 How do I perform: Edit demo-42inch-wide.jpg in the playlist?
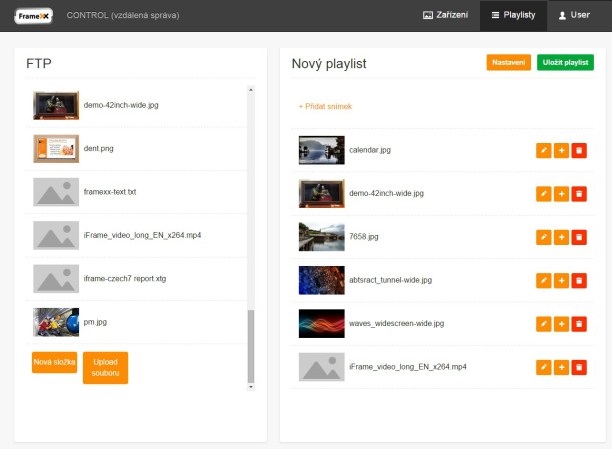pos(544,194)
